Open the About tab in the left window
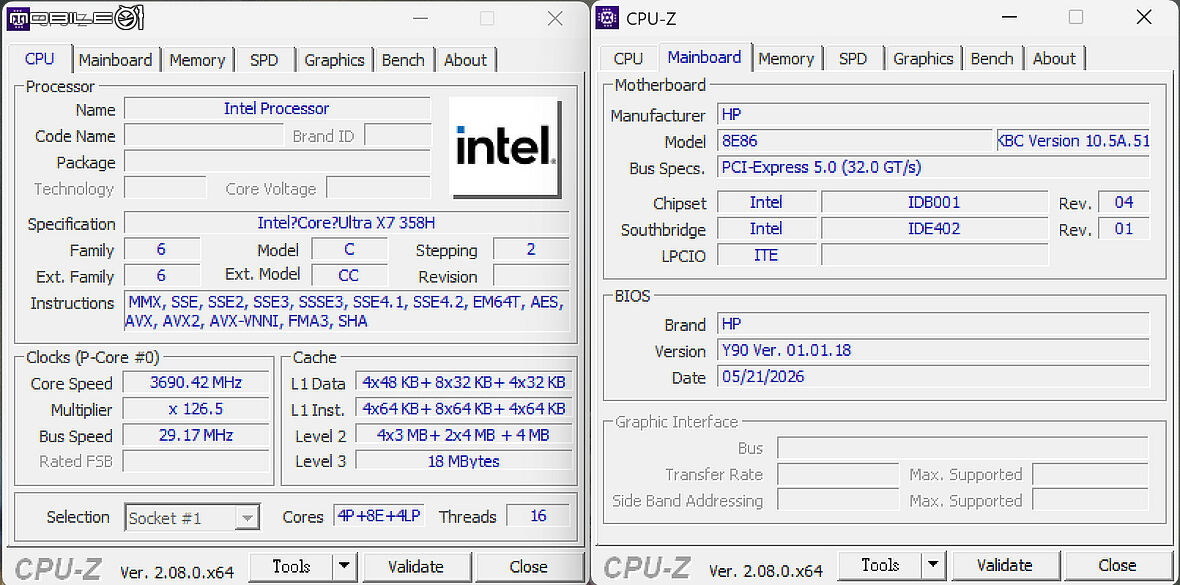This screenshot has height=585, width=1180. tap(465, 59)
